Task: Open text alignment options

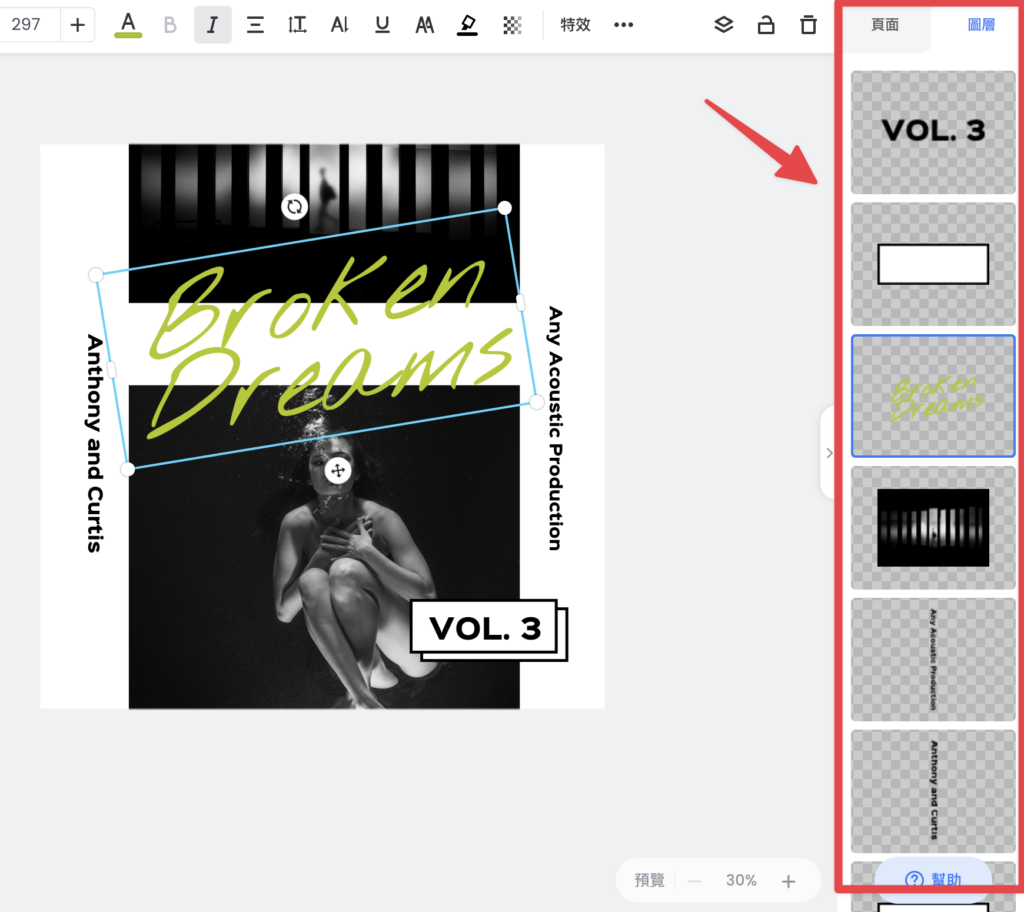Action: click(x=255, y=25)
